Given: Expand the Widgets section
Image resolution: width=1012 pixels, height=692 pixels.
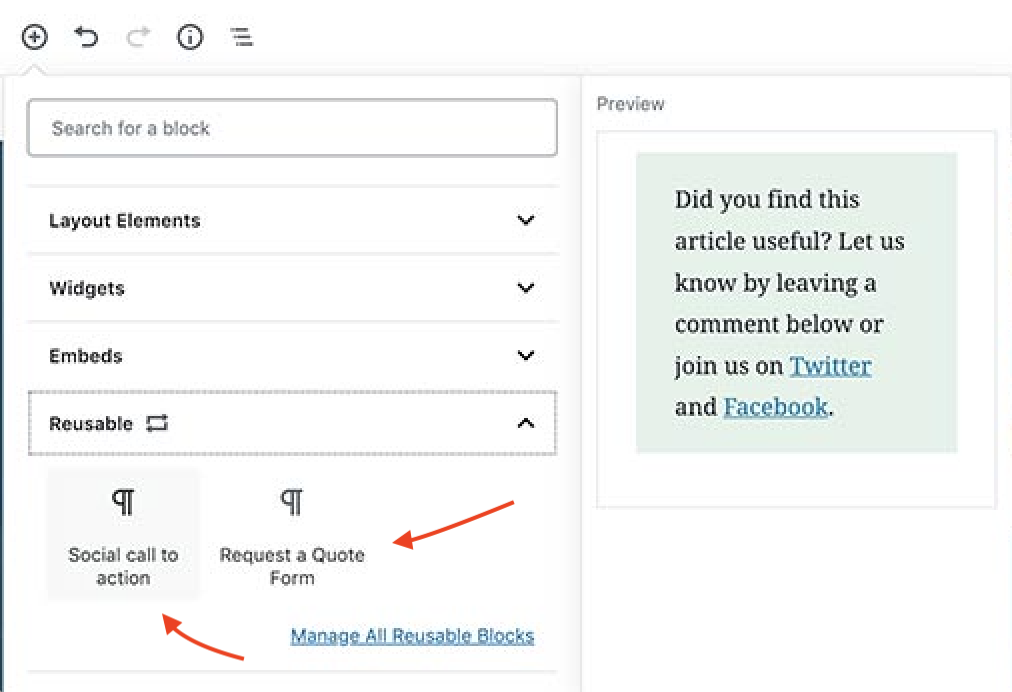Looking at the screenshot, I should [x=292, y=288].
